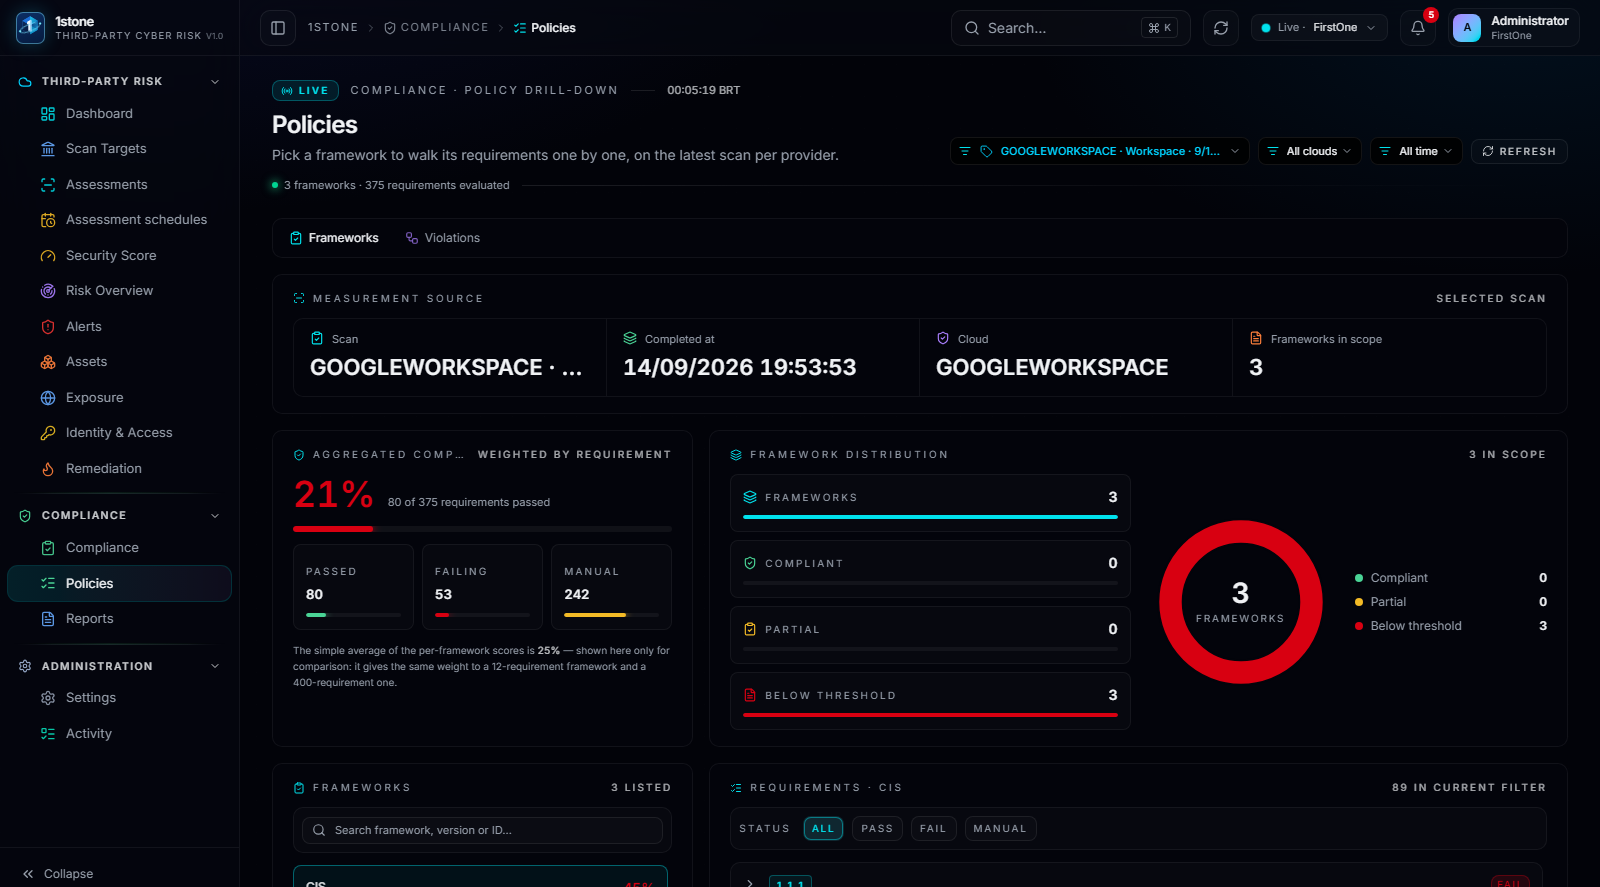Screen dimensions: 1600x887
Task: Click the Below Threshold file icon
Action: pyautogui.click(x=750, y=695)
